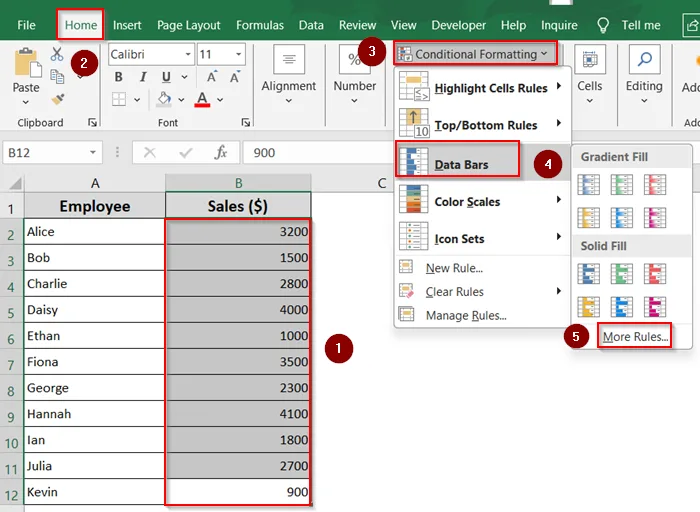Choose red gradient fill data bar

point(655,185)
